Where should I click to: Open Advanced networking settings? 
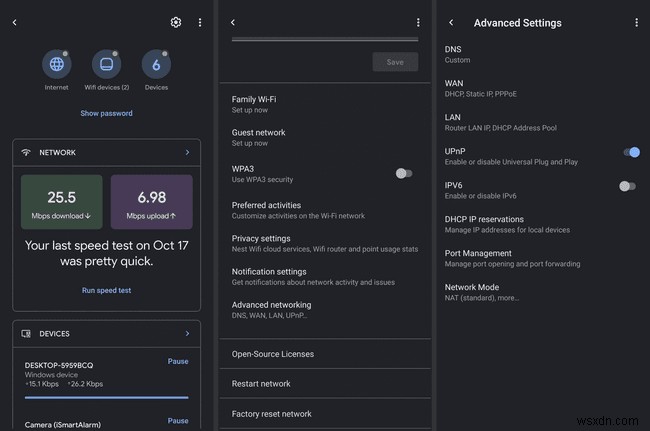271,309
